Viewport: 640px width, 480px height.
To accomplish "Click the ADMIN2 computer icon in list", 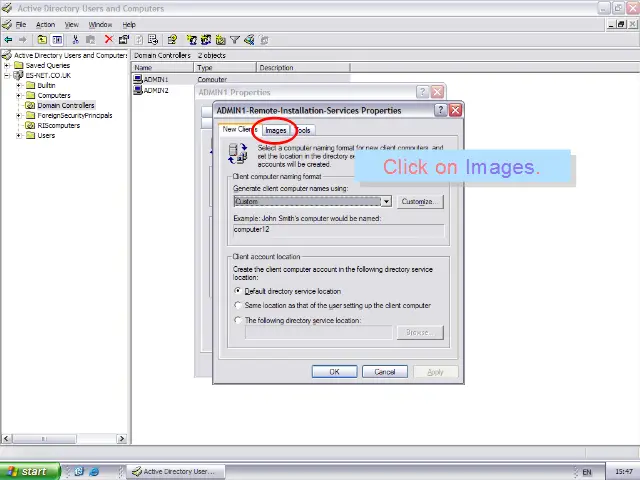I will pyautogui.click(x=138, y=90).
